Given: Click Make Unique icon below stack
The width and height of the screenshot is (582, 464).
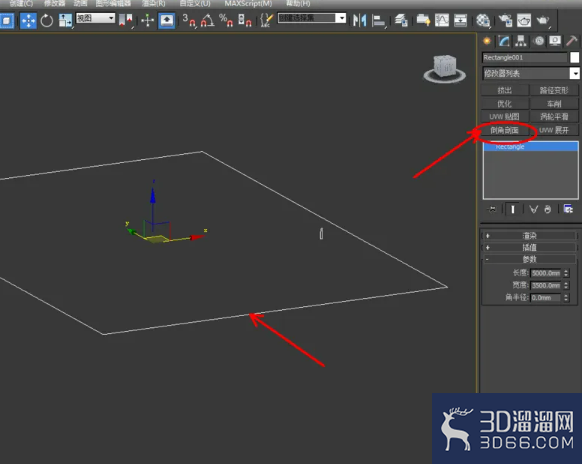Looking at the screenshot, I should [x=533, y=209].
